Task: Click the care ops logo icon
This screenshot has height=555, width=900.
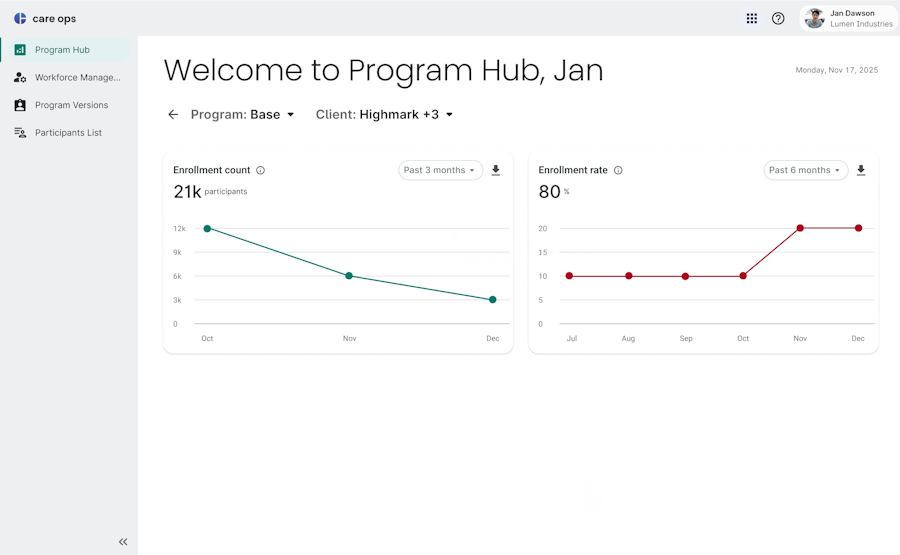Action: coord(20,18)
